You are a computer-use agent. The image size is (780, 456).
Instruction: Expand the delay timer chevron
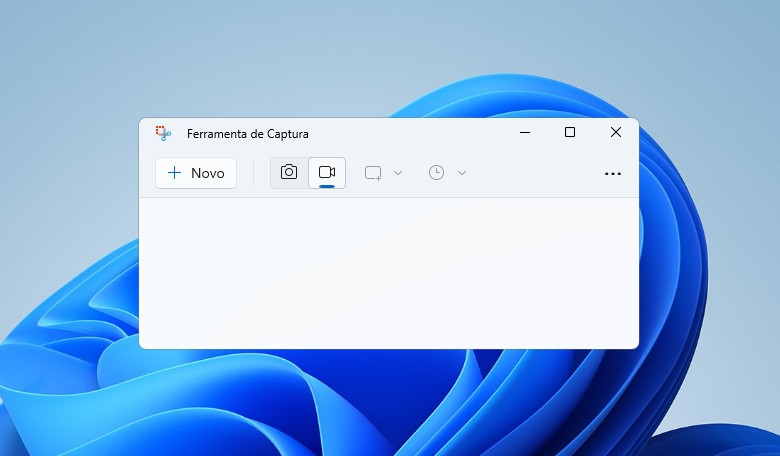tap(462, 173)
